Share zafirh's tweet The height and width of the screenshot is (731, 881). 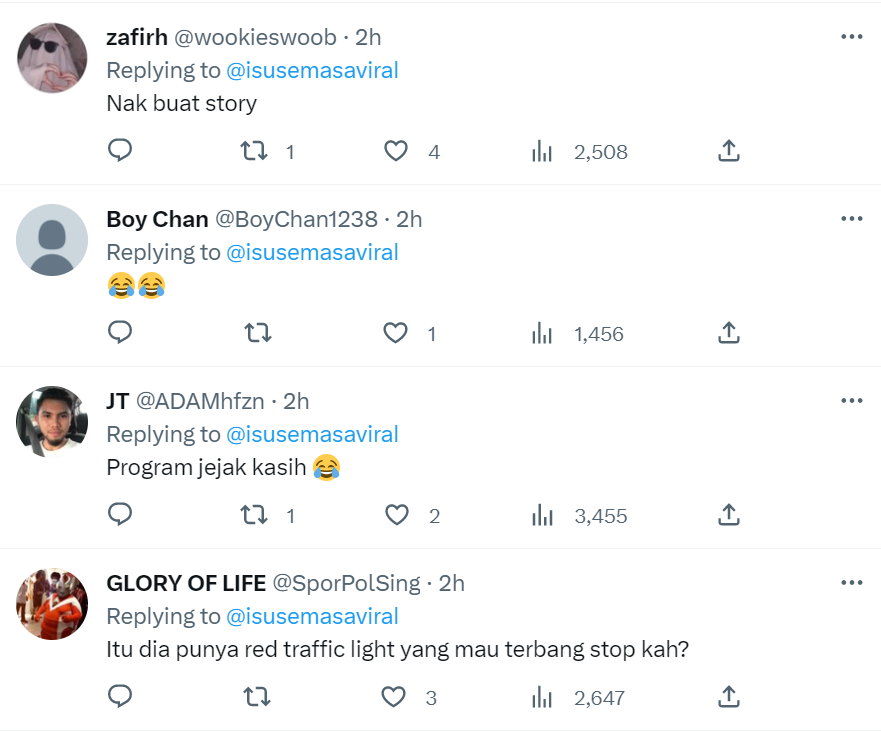(x=729, y=151)
